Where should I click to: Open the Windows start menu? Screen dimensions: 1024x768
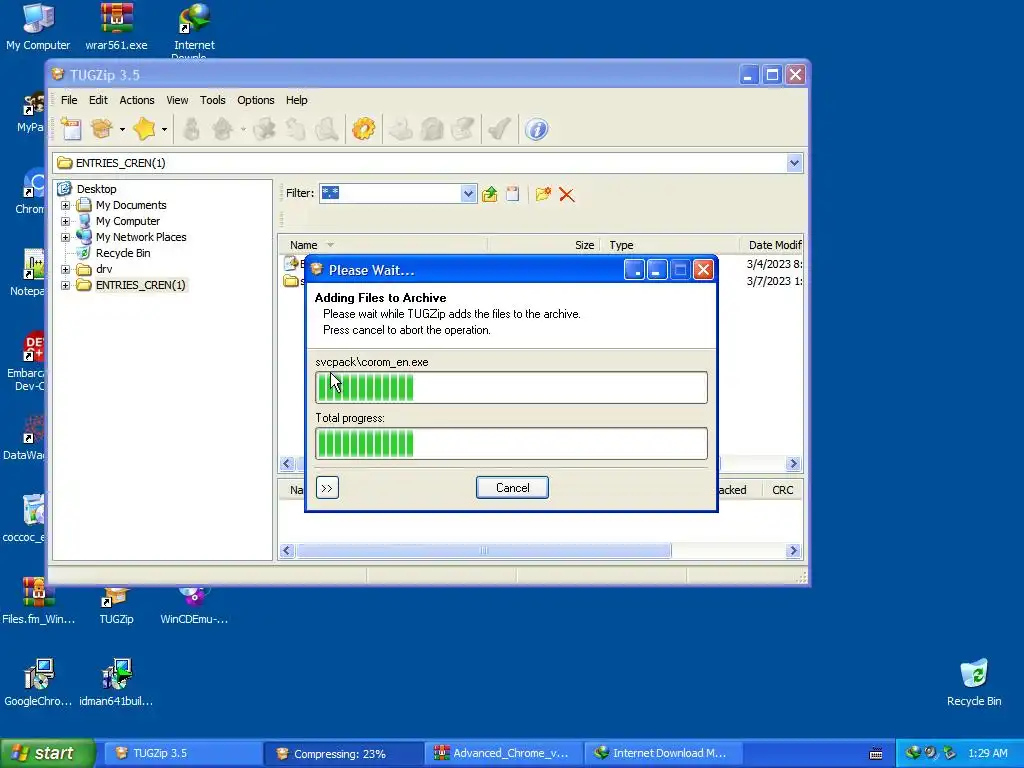point(48,753)
